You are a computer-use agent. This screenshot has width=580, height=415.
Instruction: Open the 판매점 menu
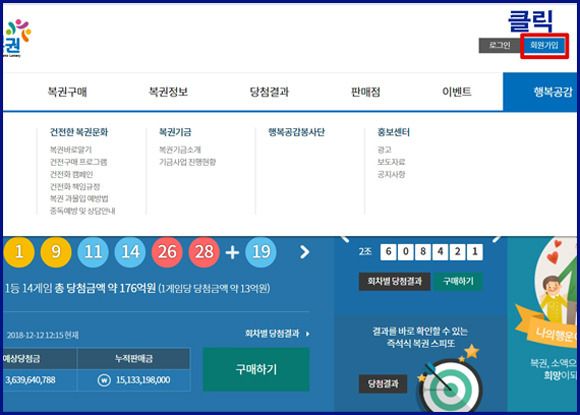[x=365, y=92]
